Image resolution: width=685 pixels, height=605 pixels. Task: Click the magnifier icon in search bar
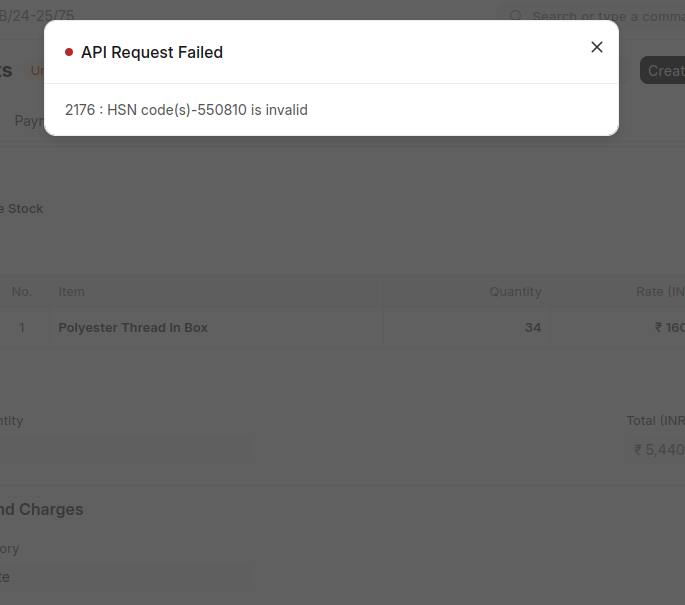pos(515,16)
